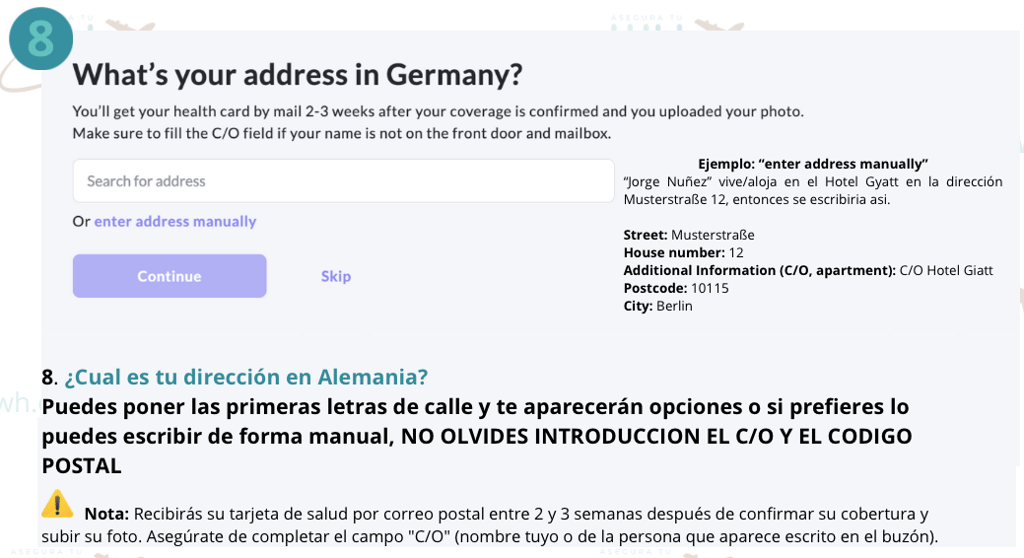Click the Street: Musterstraße example line
This screenshot has width=1024, height=558.
pyautogui.click(x=688, y=235)
